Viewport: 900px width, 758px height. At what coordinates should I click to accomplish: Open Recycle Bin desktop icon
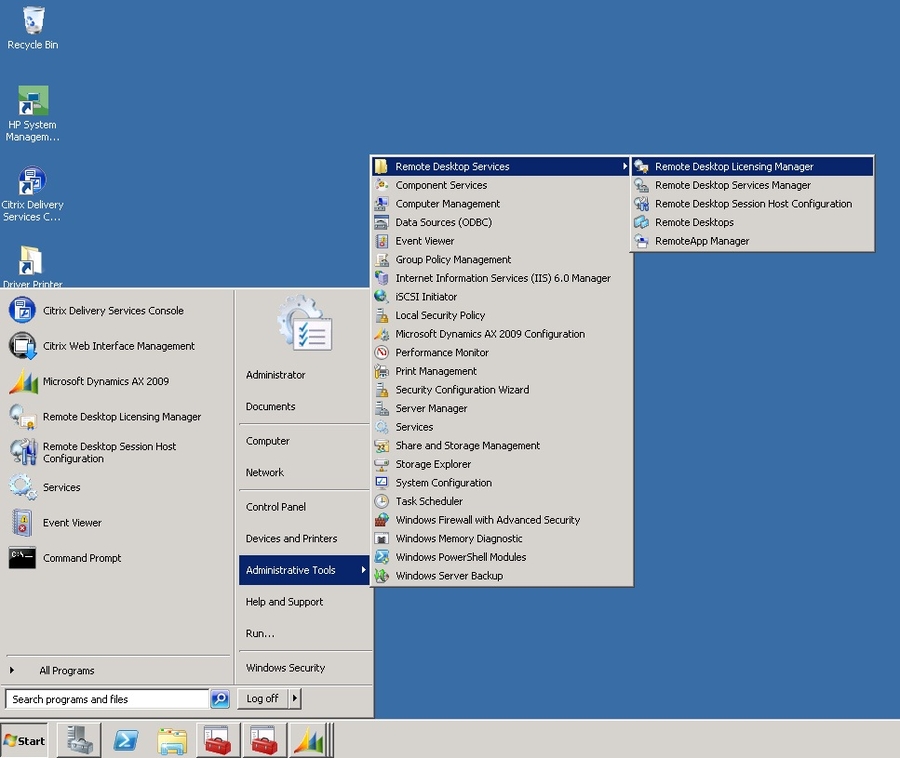click(x=32, y=27)
